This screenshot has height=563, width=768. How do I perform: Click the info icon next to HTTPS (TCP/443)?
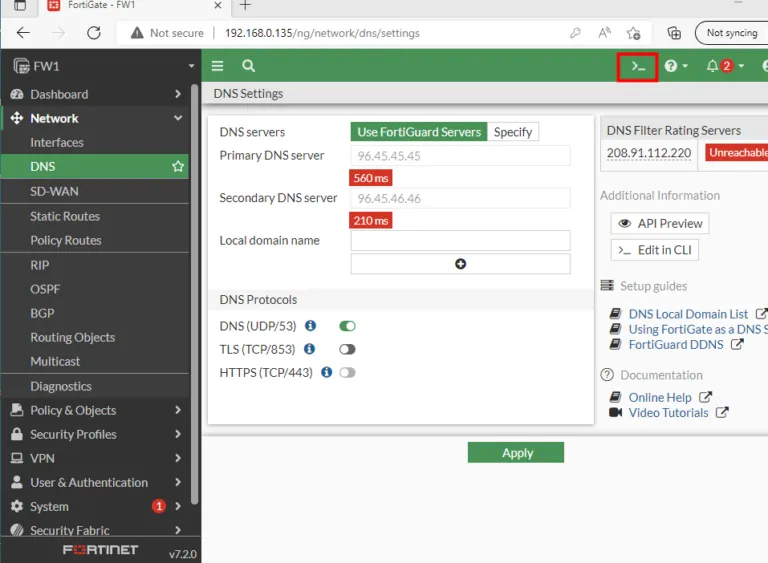pos(326,372)
